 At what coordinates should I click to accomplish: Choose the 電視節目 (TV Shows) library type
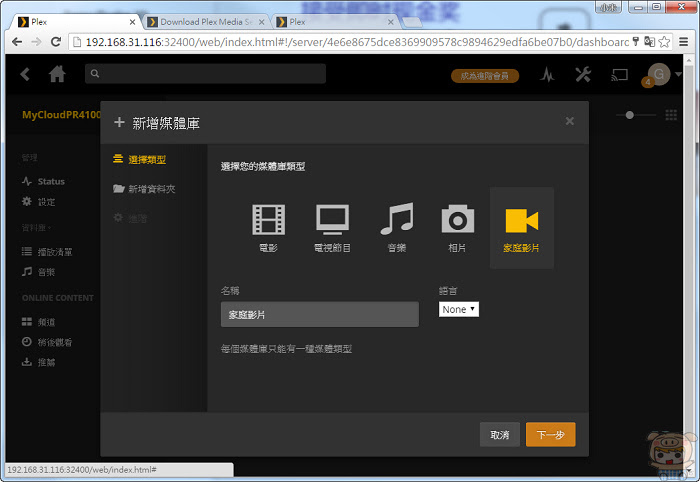point(332,228)
